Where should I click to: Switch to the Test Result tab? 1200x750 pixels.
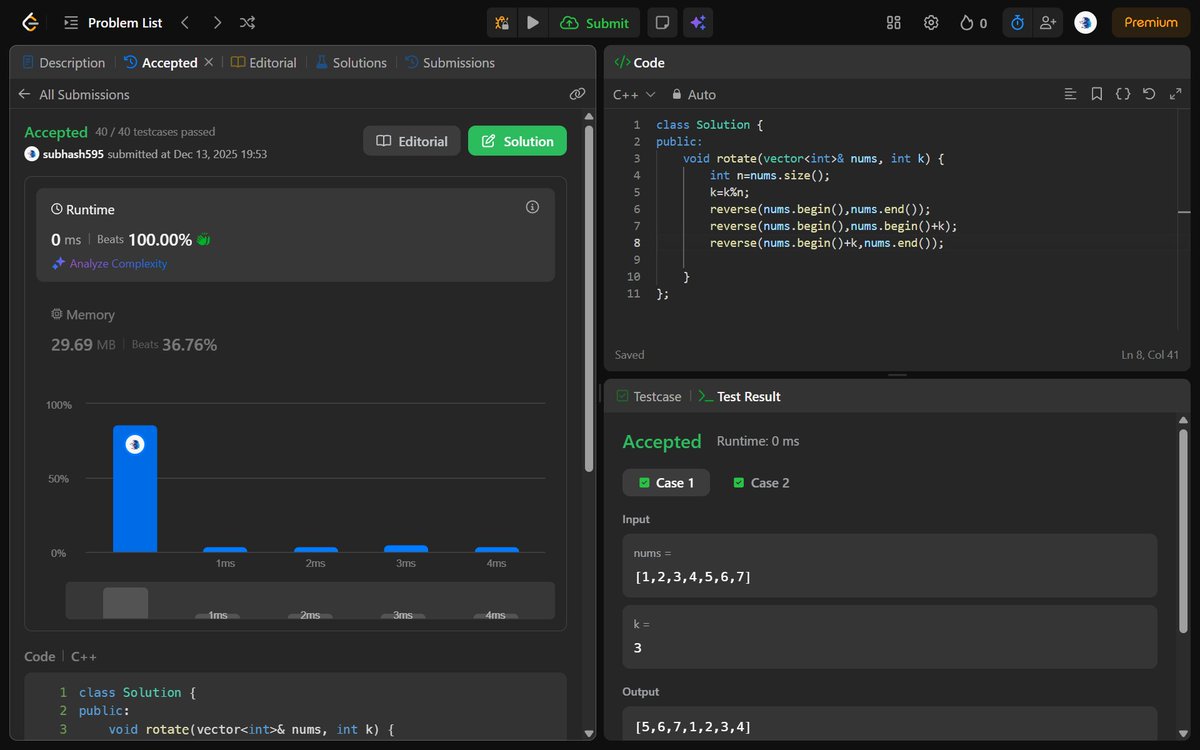[738, 396]
